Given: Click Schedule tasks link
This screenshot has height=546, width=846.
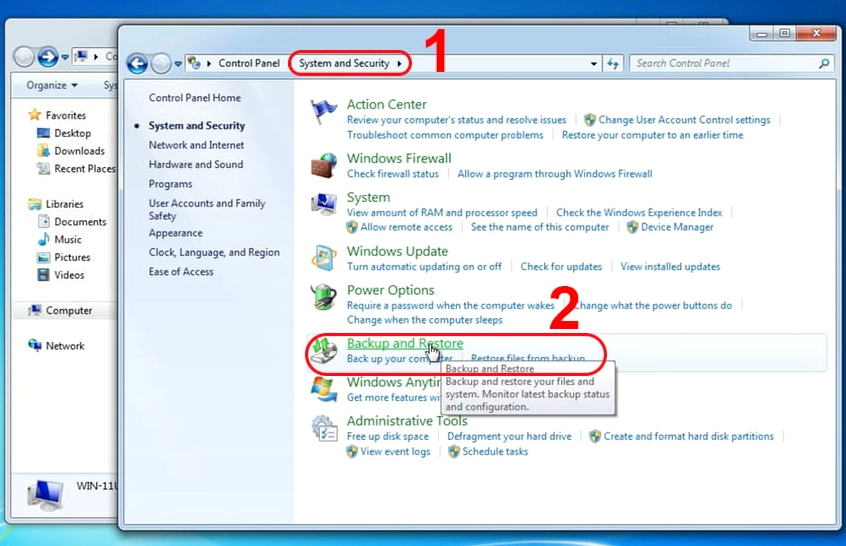Looking at the screenshot, I should coord(495,452).
